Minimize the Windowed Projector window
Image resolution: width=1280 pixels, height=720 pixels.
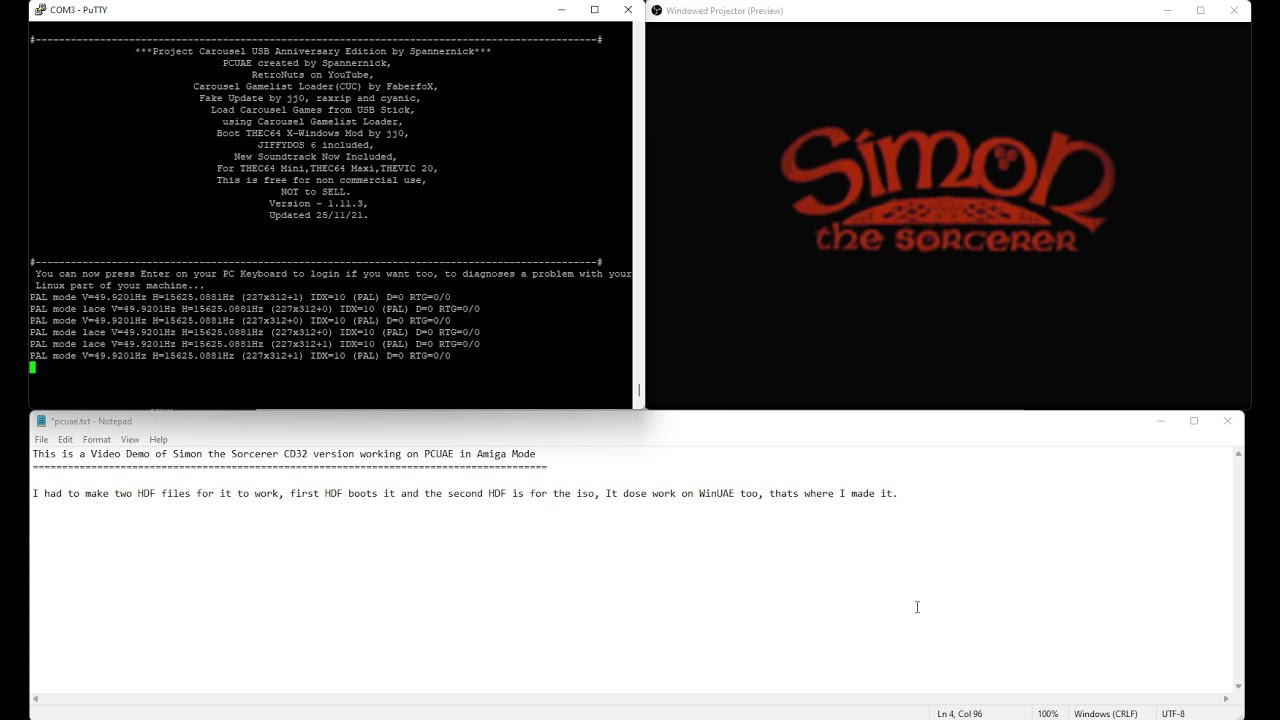(1167, 11)
